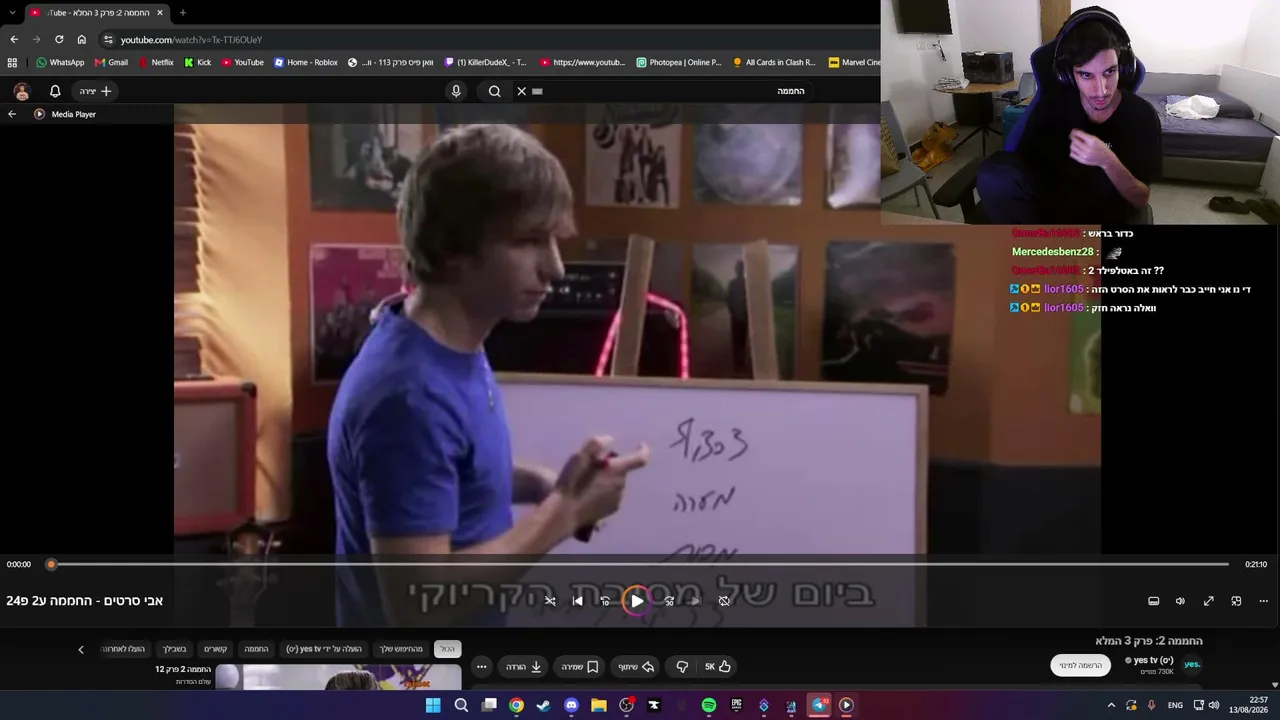Screen dimensions: 1280x720
Task: Open File Explorer from the taskbar
Action: point(598,705)
